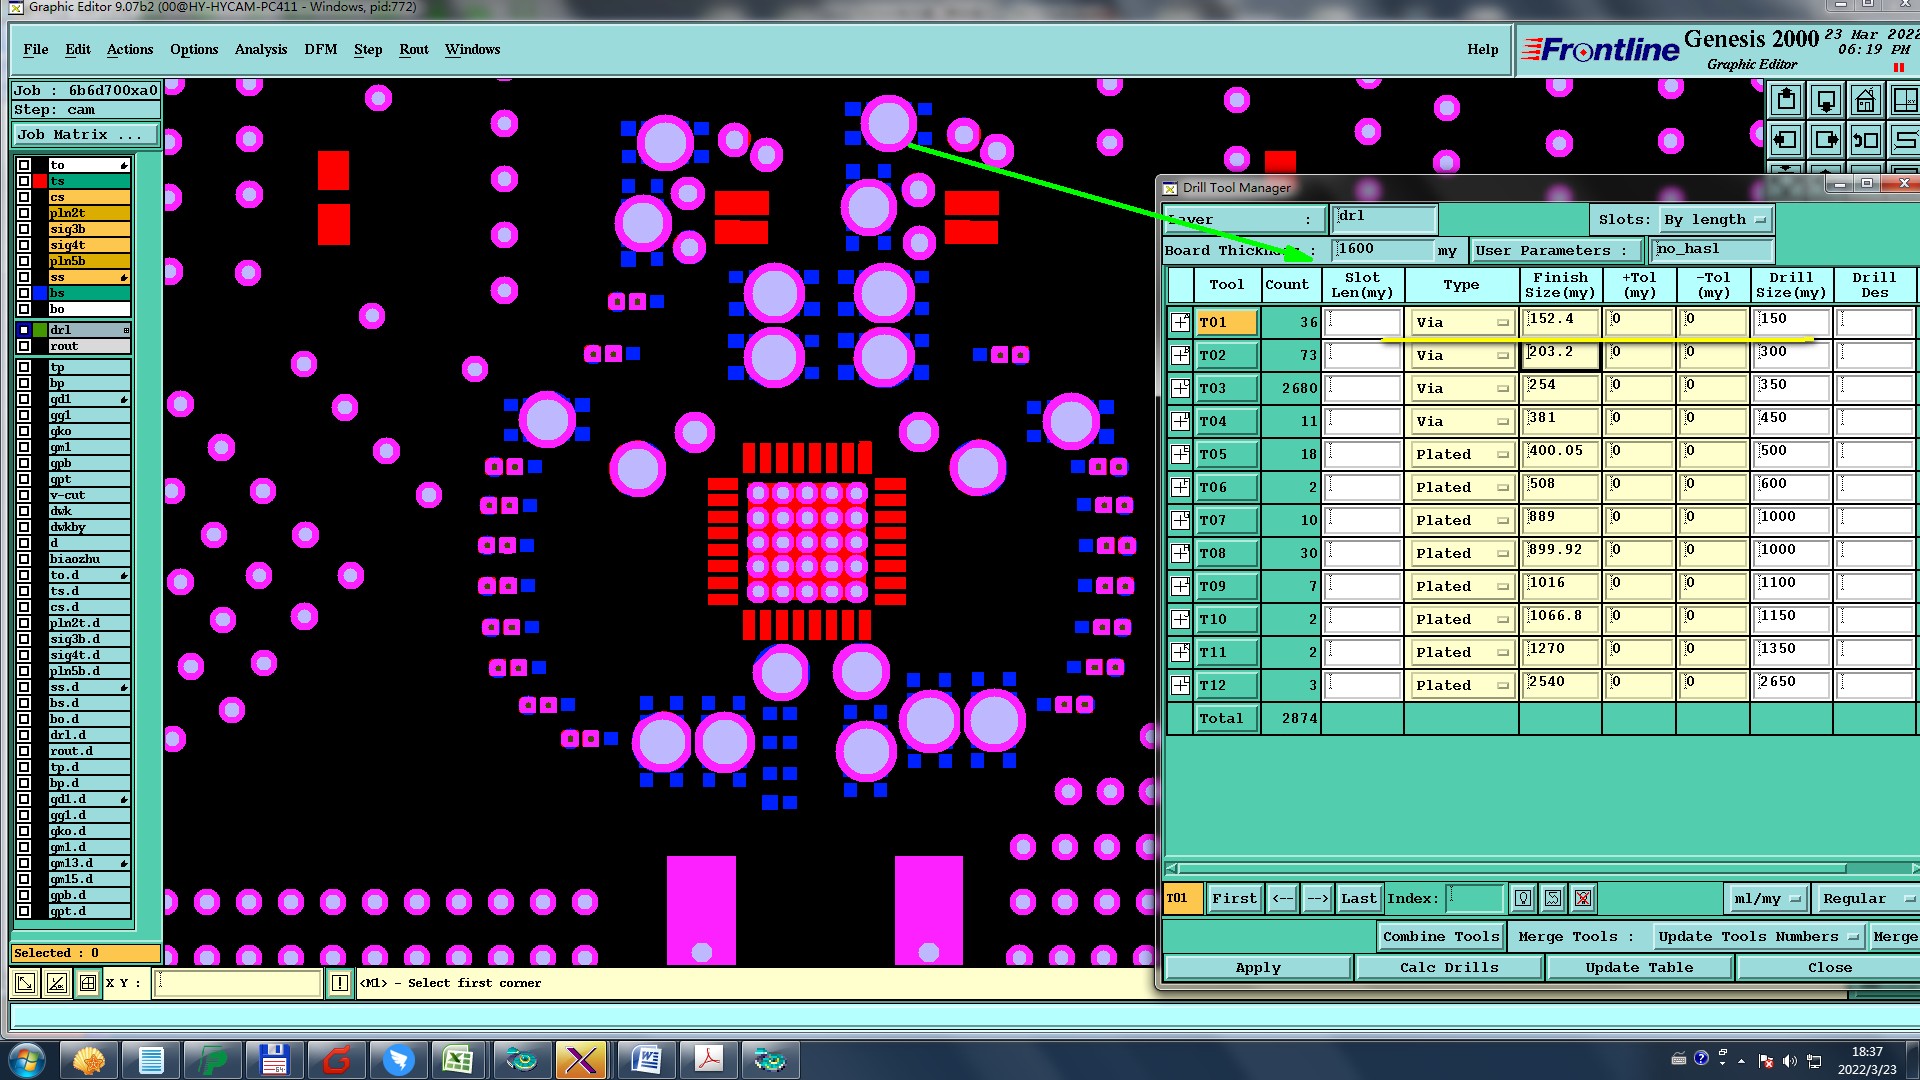Image resolution: width=1920 pixels, height=1080 pixels.
Task: Click the red color swatch of ts layer
Action: (40, 181)
